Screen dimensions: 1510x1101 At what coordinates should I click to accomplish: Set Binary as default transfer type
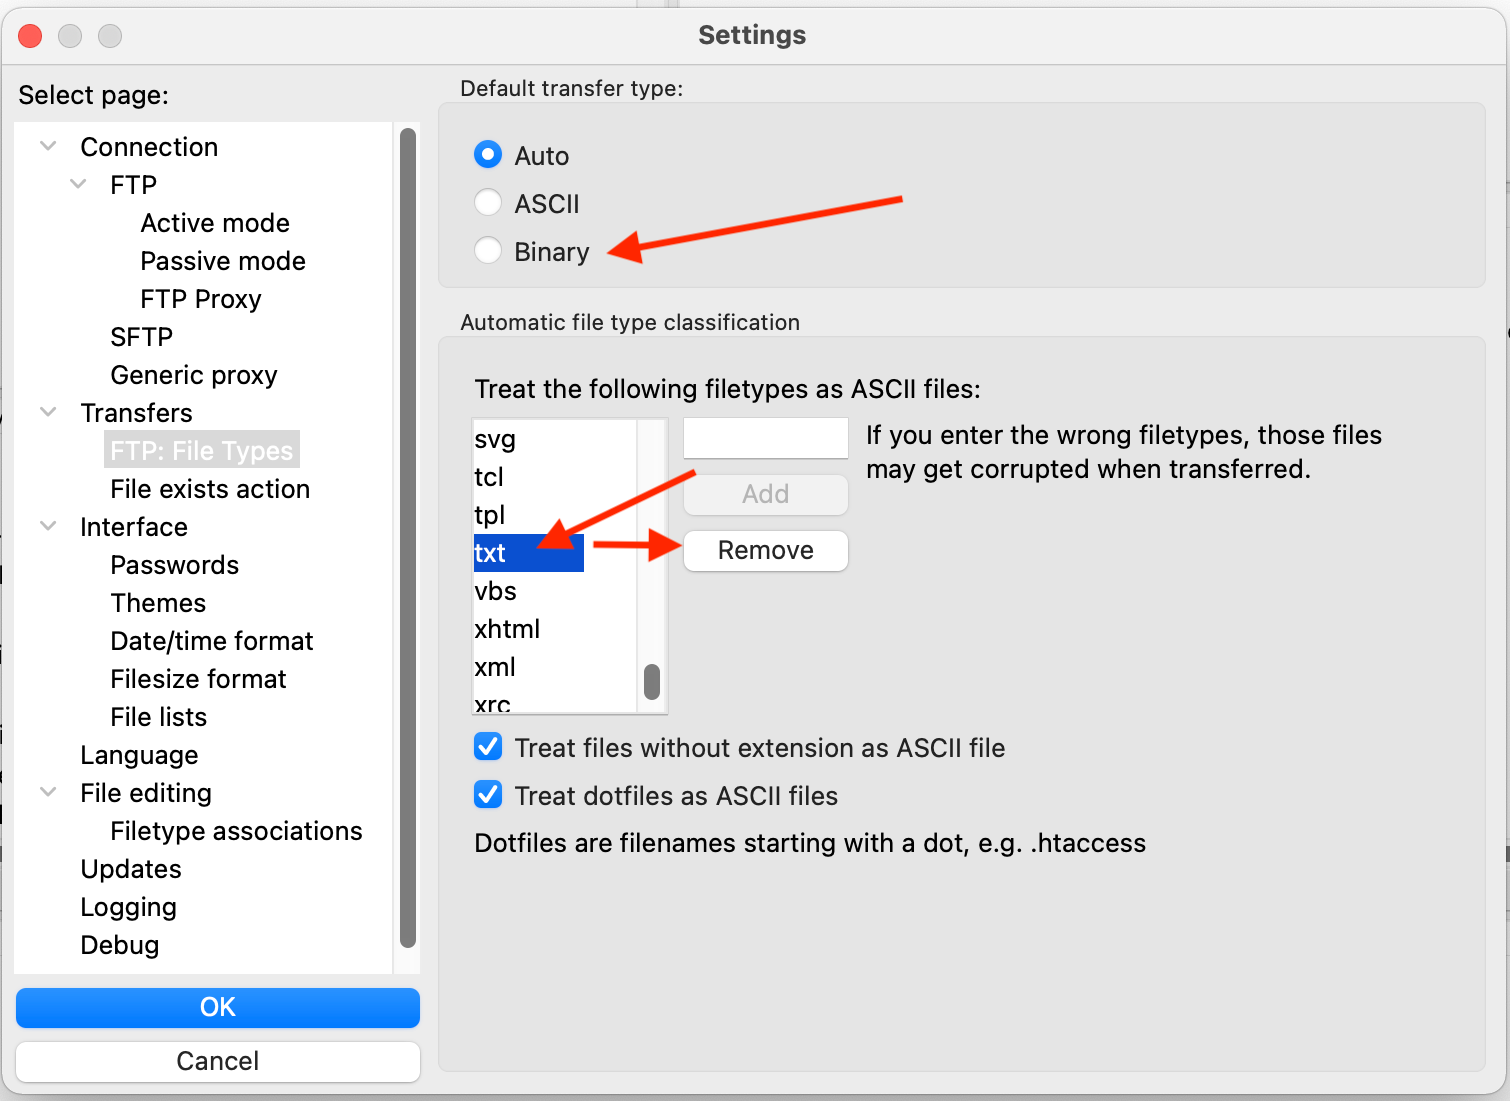487,250
